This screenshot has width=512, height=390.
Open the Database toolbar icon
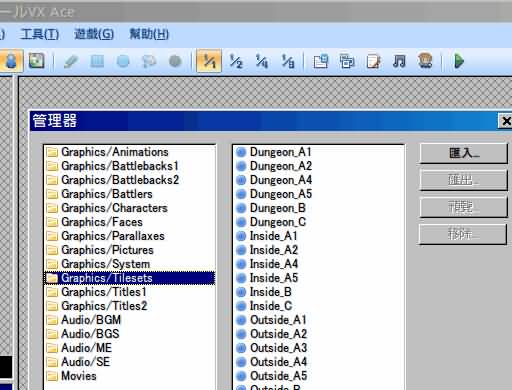click(x=321, y=61)
